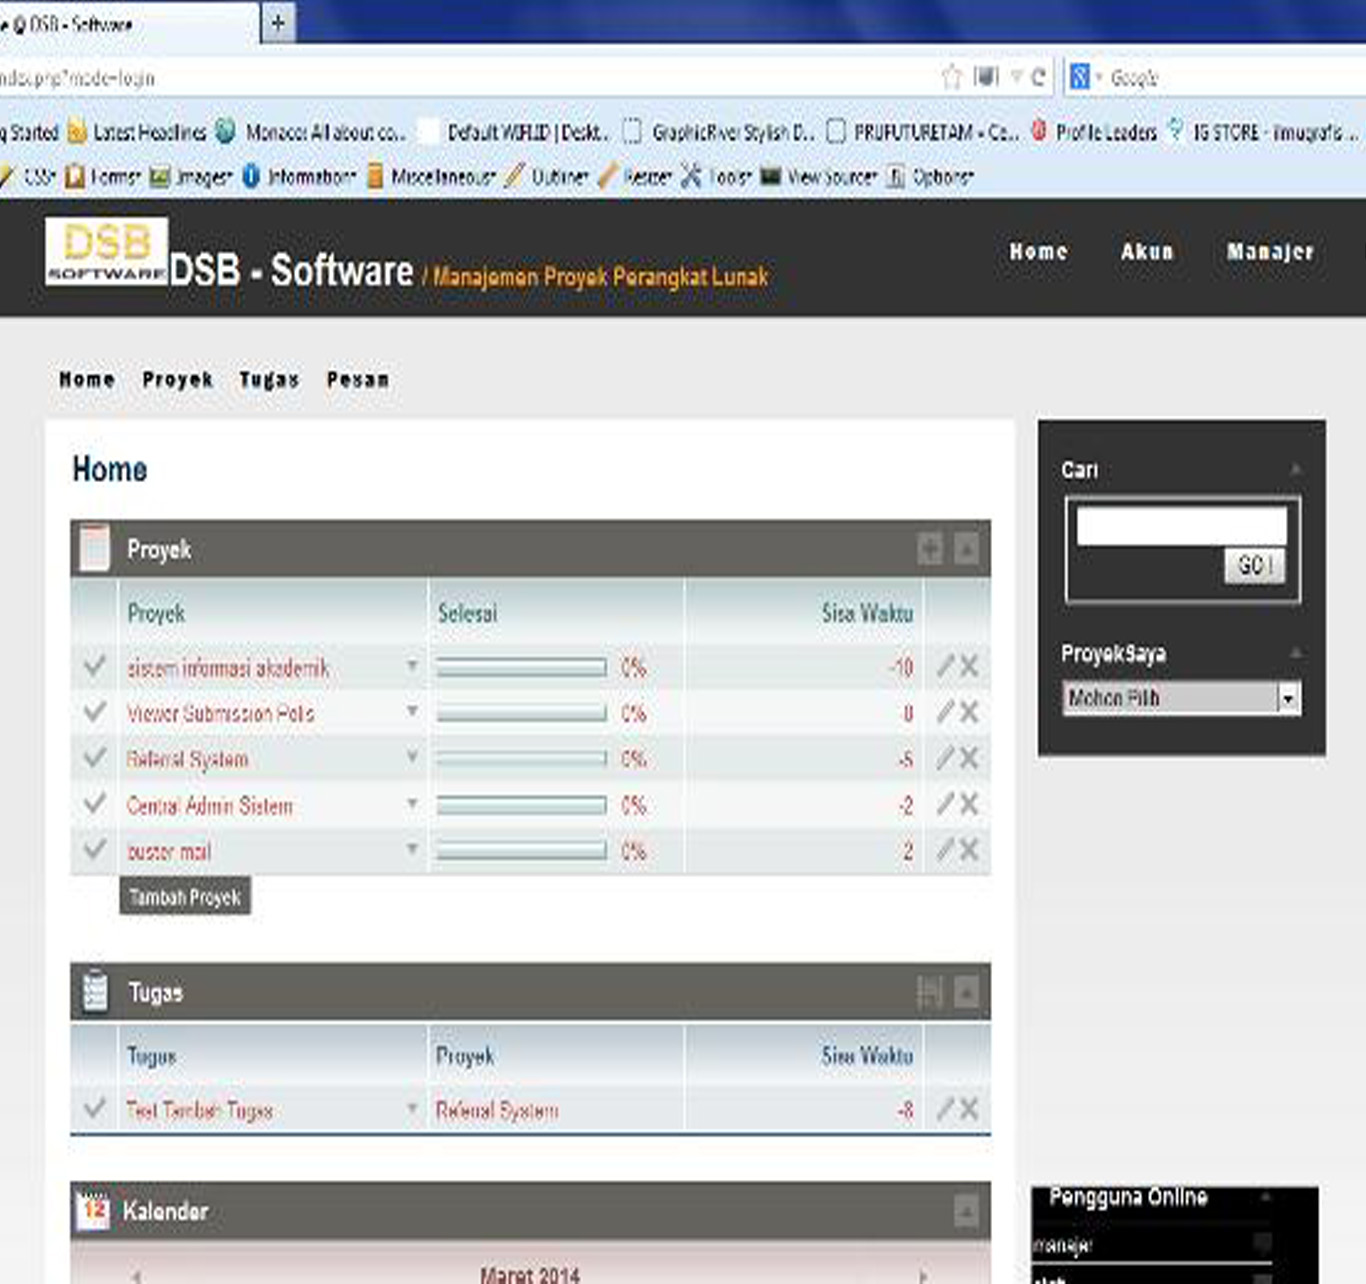Open the Manajer menu in top header
This screenshot has height=1284, width=1366.
(1269, 252)
